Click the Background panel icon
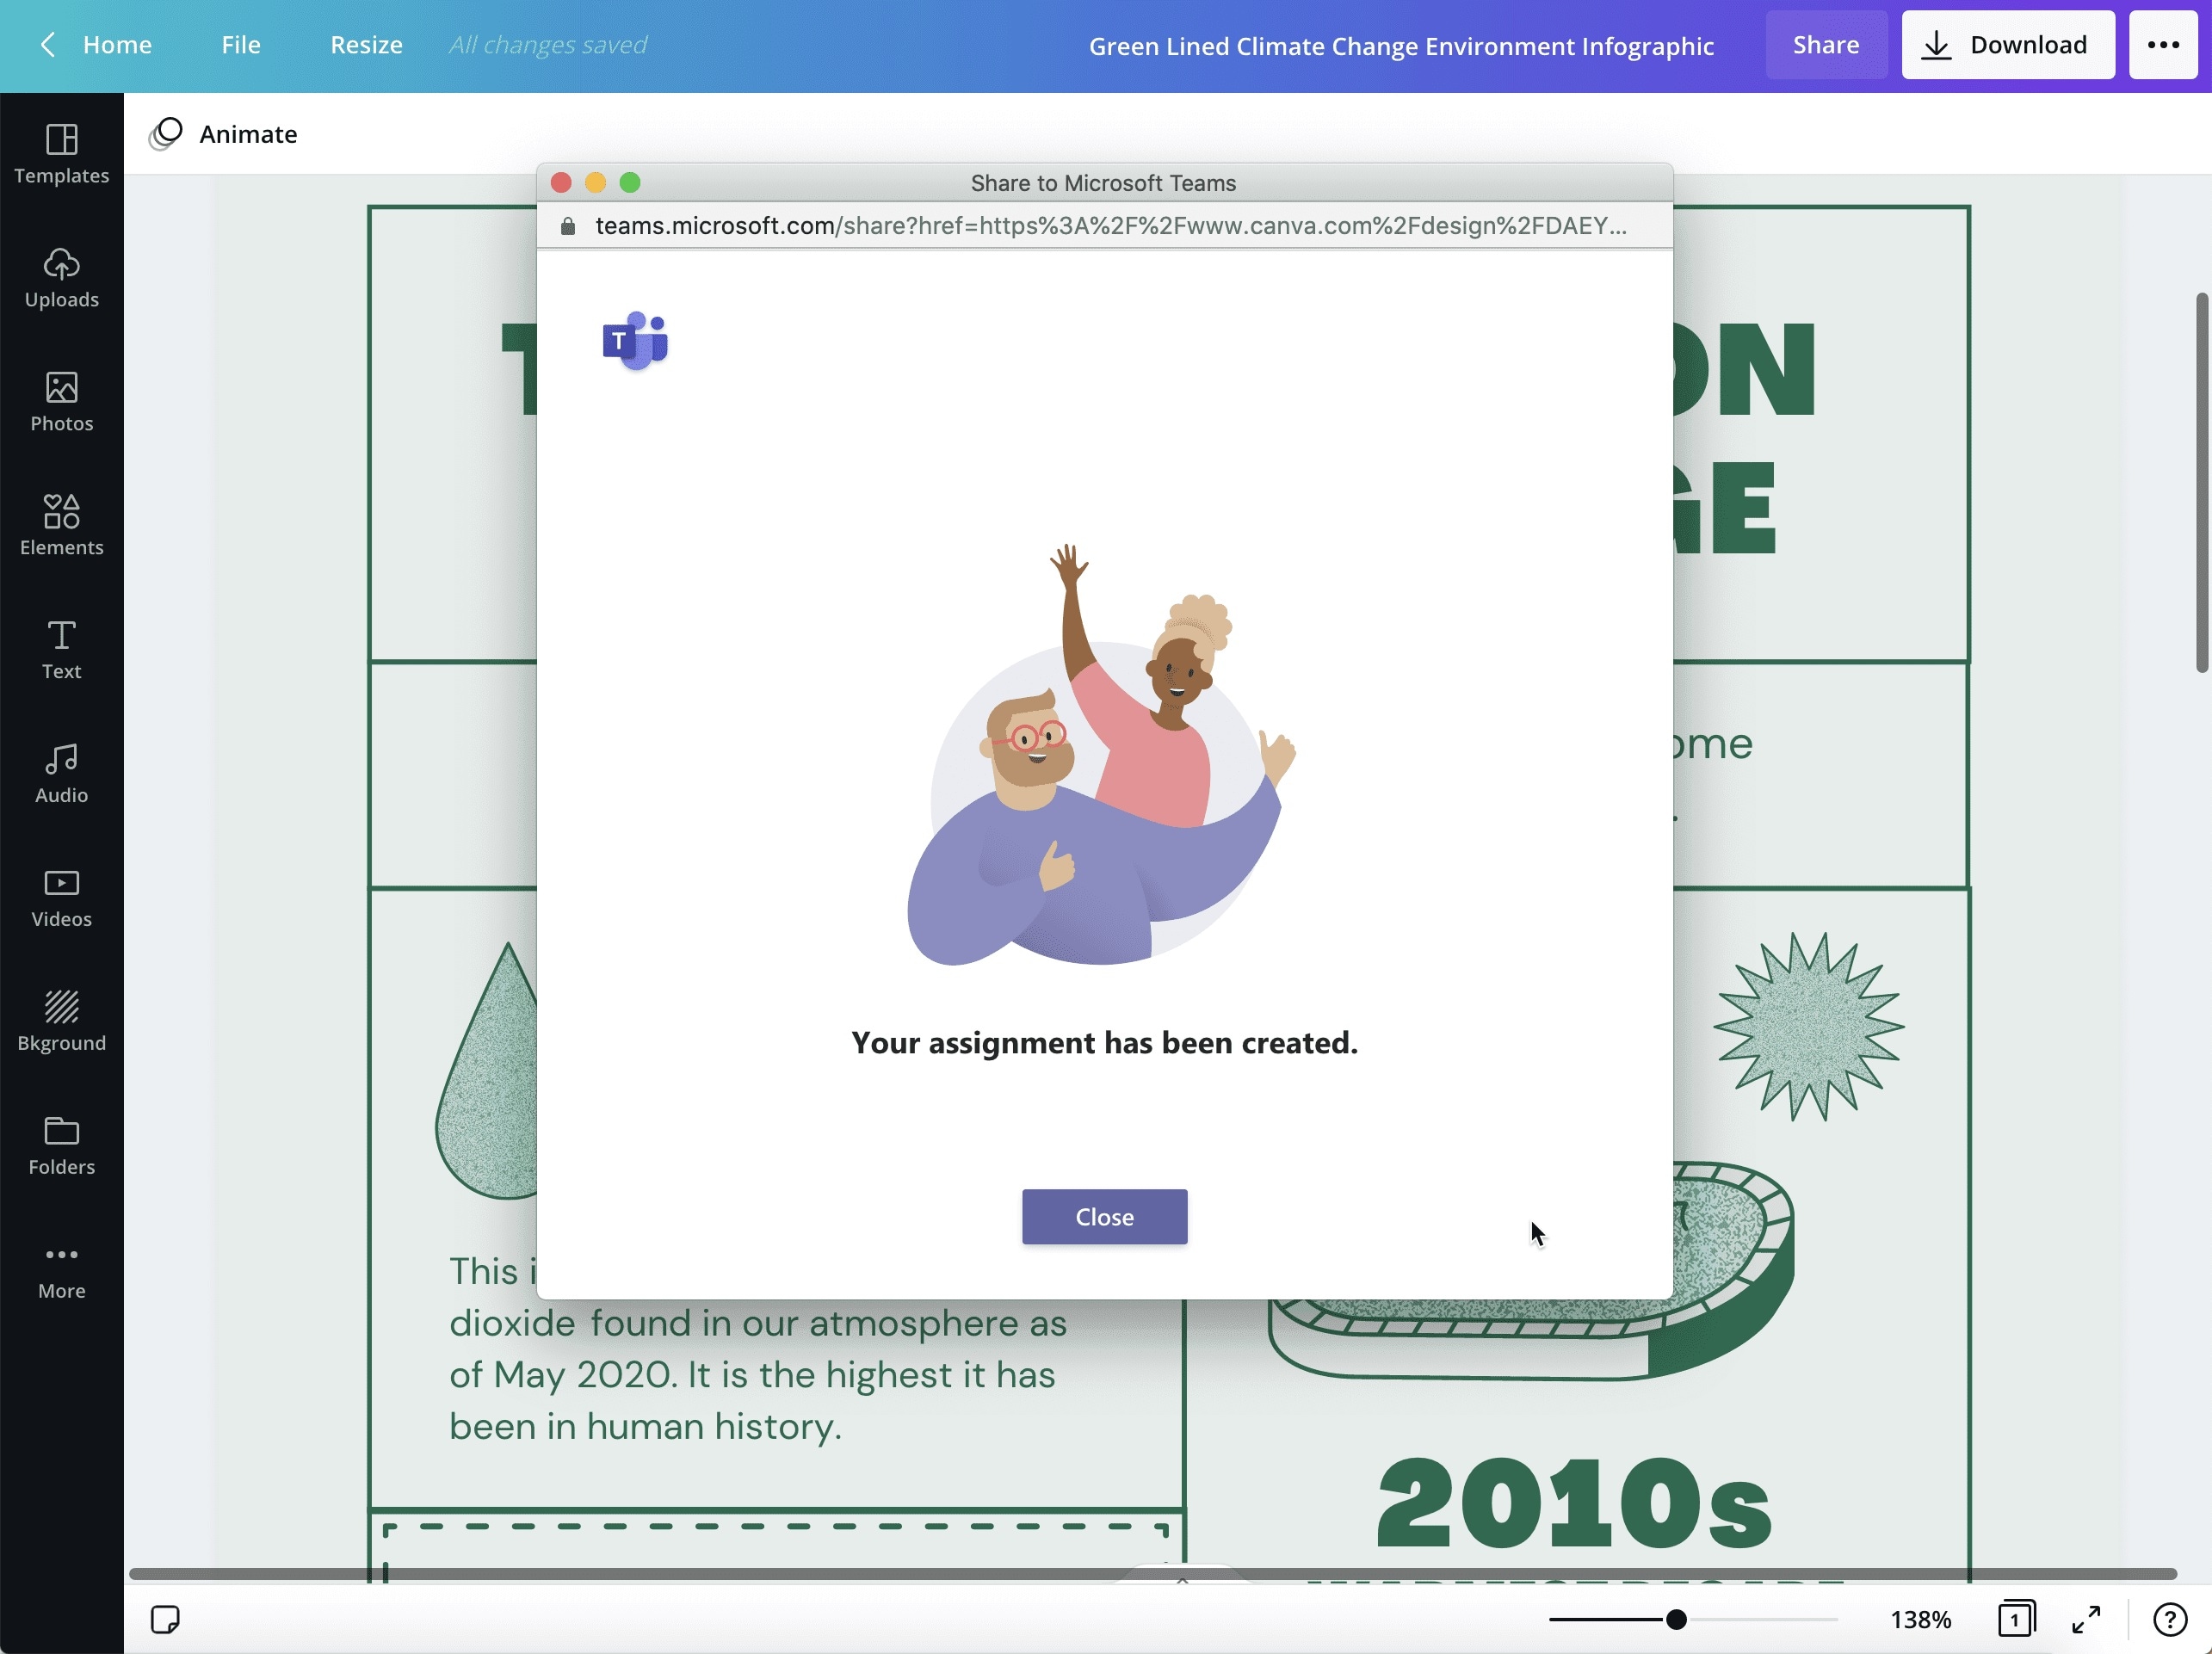This screenshot has height=1654, width=2212. click(61, 1008)
